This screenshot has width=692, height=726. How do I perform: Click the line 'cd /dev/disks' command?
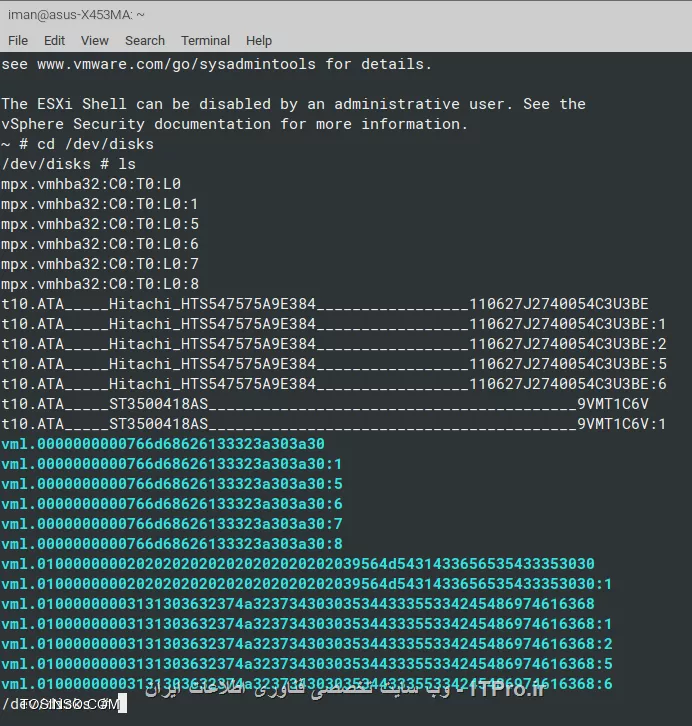click(x=95, y=144)
